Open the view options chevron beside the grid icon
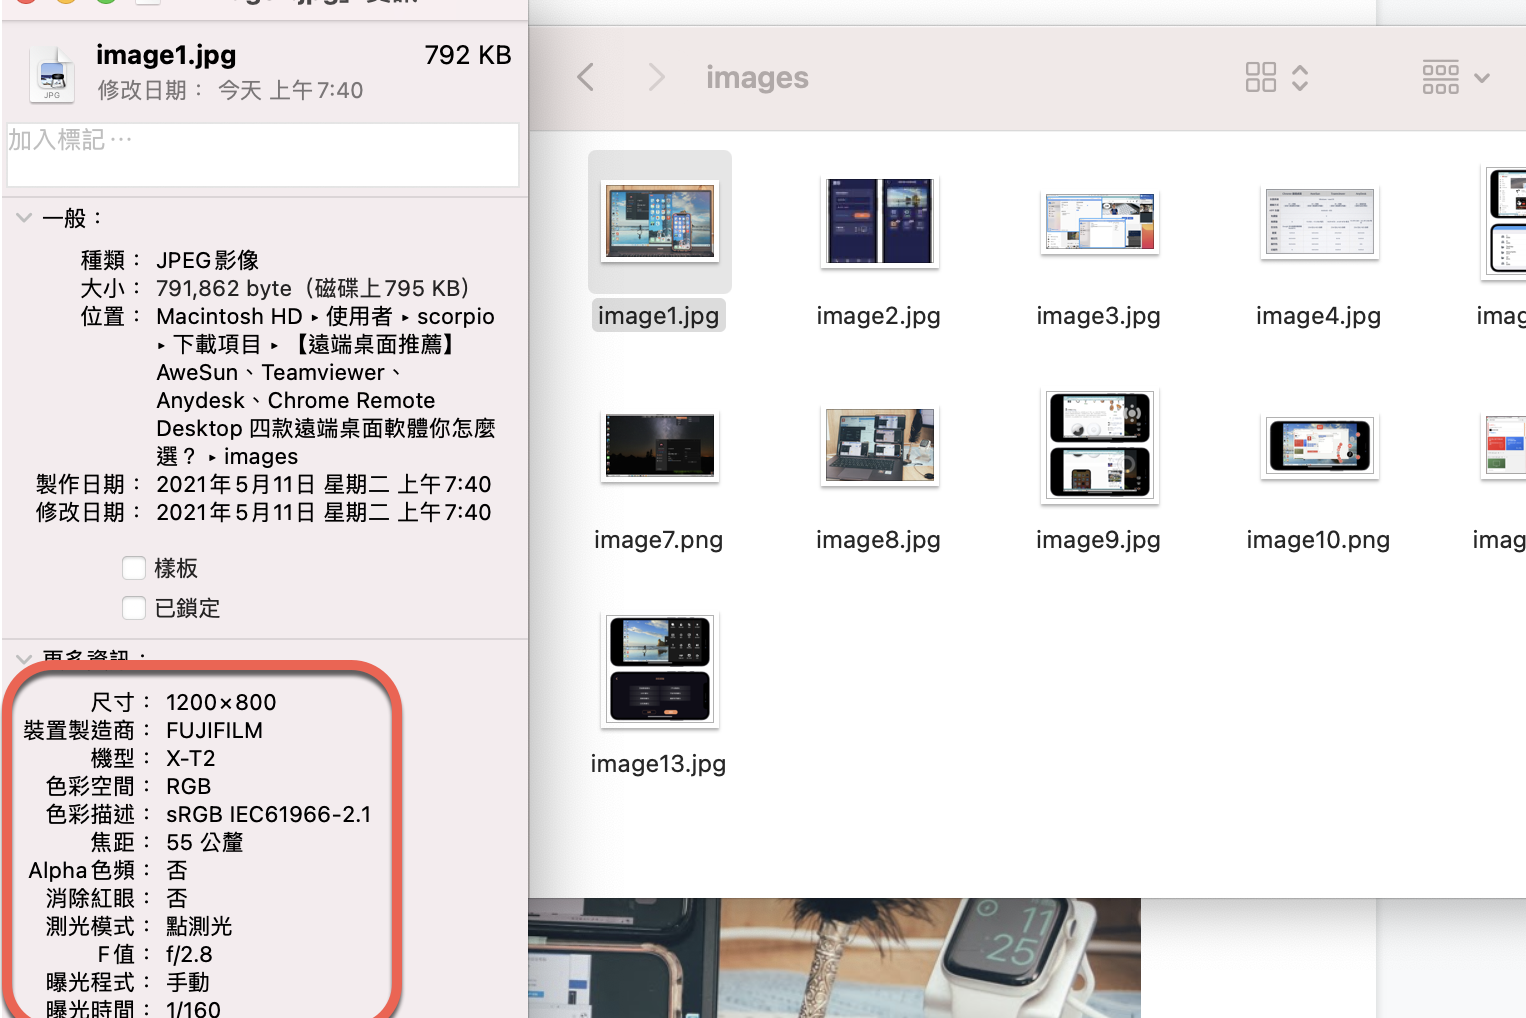The width and height of the screenshot is (1526, 1018). point(1301,77)
